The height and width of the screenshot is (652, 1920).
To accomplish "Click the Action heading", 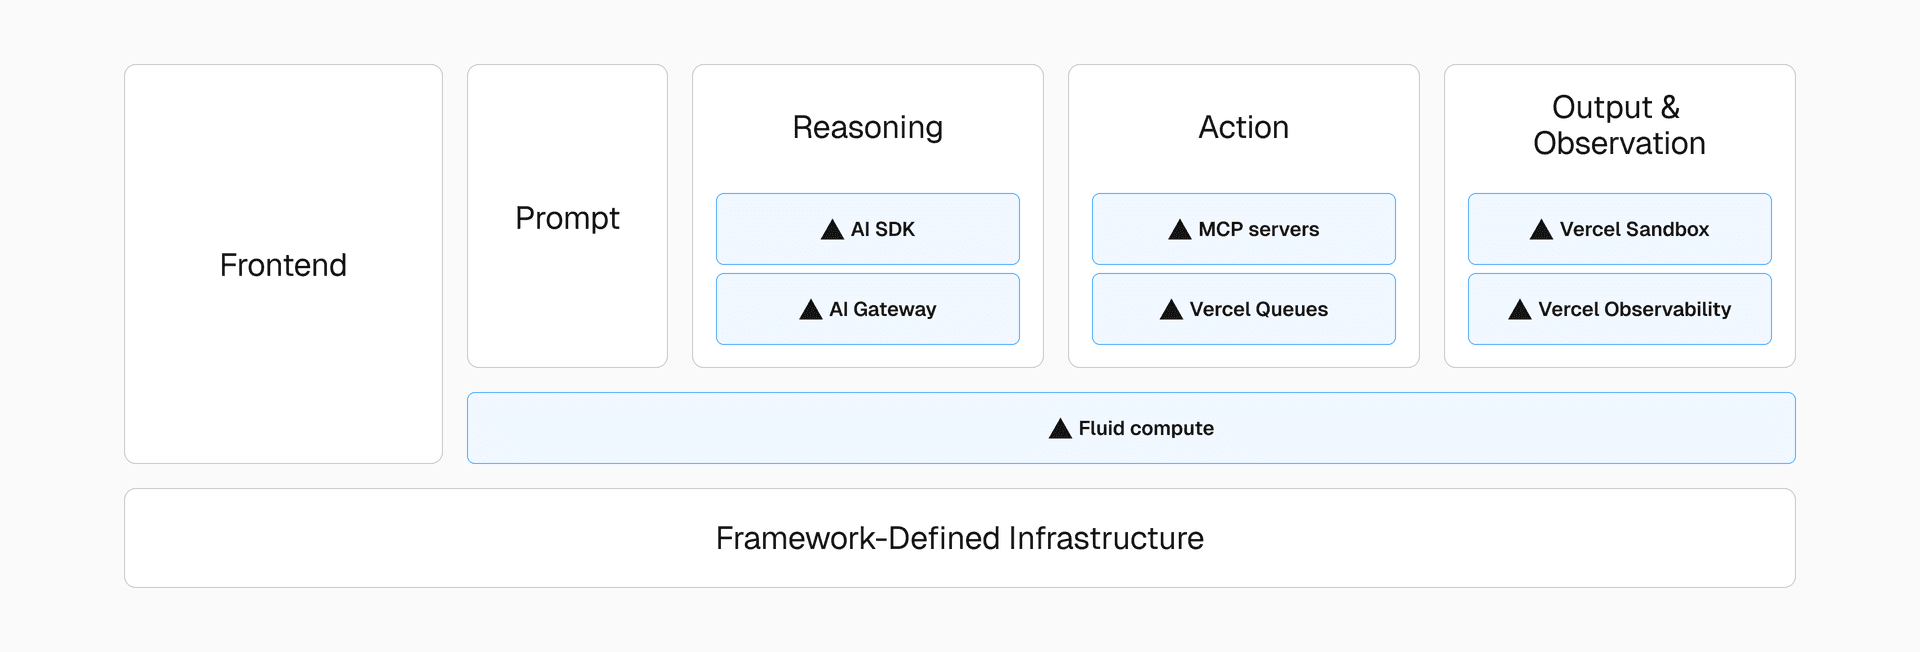I will [1243, 127].
